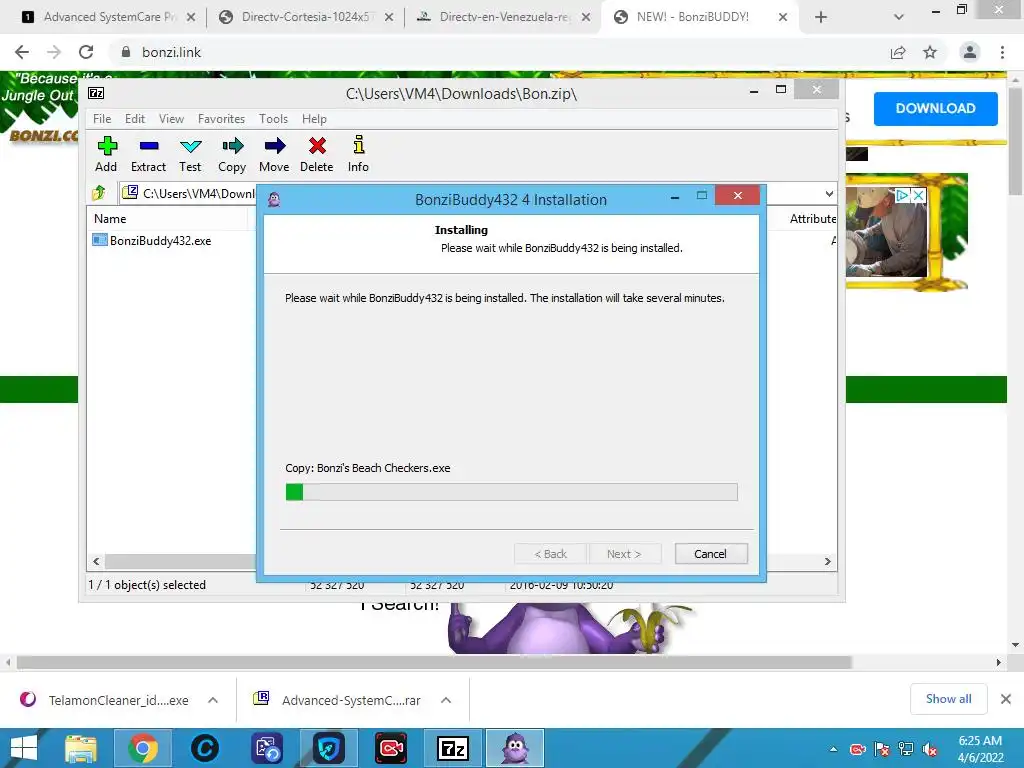Screen dimensions: 1024x768
Task: Click the BonziBuddy taskbar icon
Action: (x=515, y=748)
